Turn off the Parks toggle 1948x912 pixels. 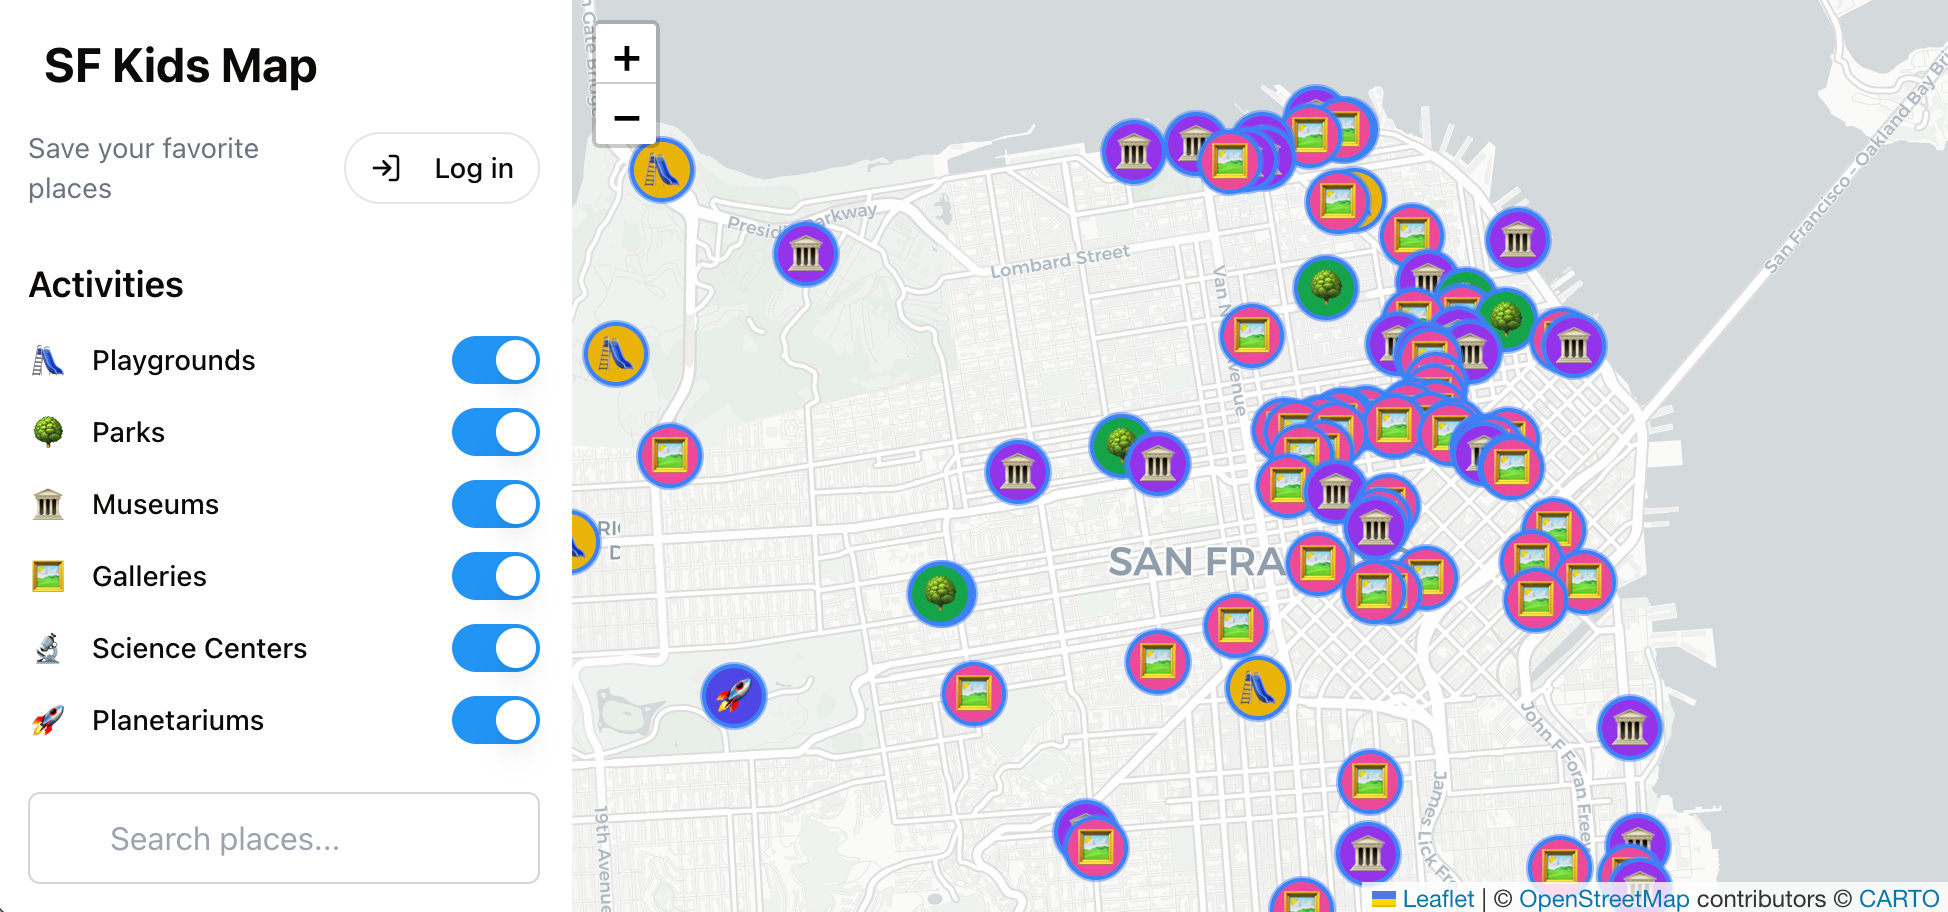(x=495, y=432)
